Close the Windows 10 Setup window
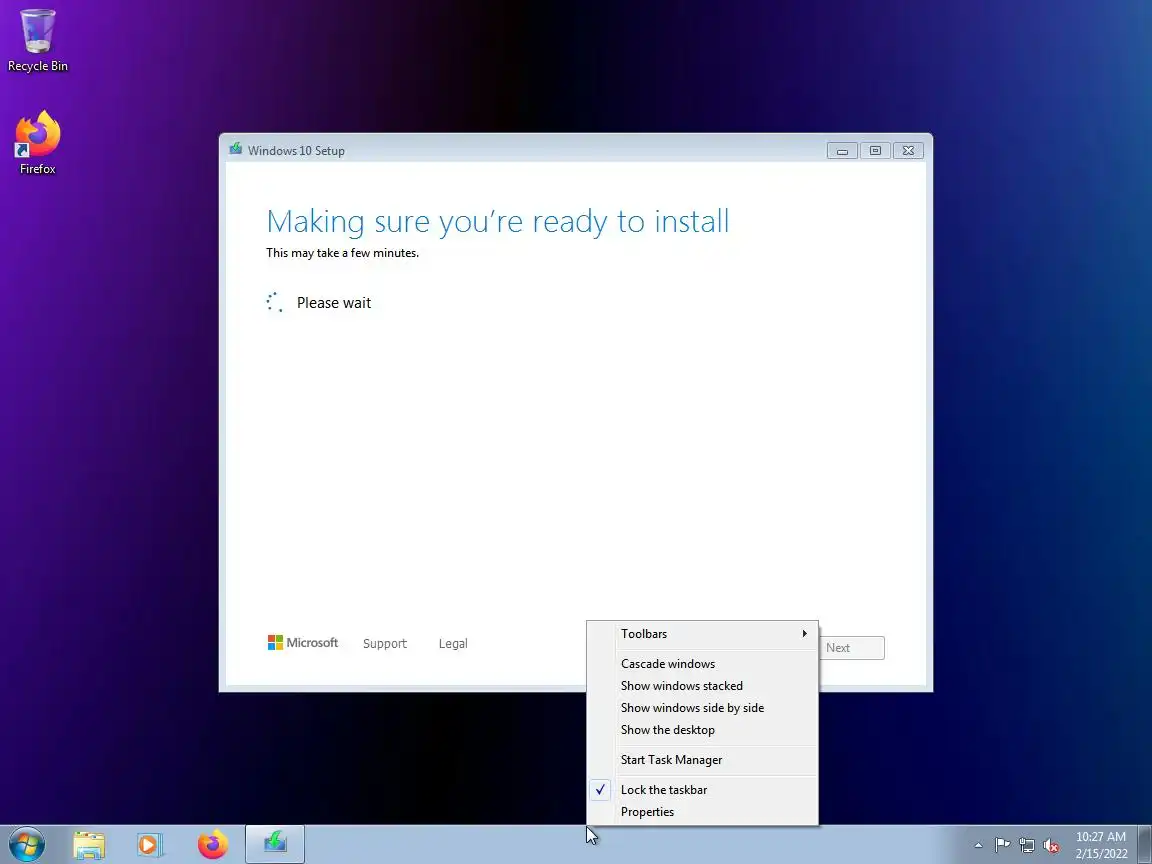 tap(908, 151)
